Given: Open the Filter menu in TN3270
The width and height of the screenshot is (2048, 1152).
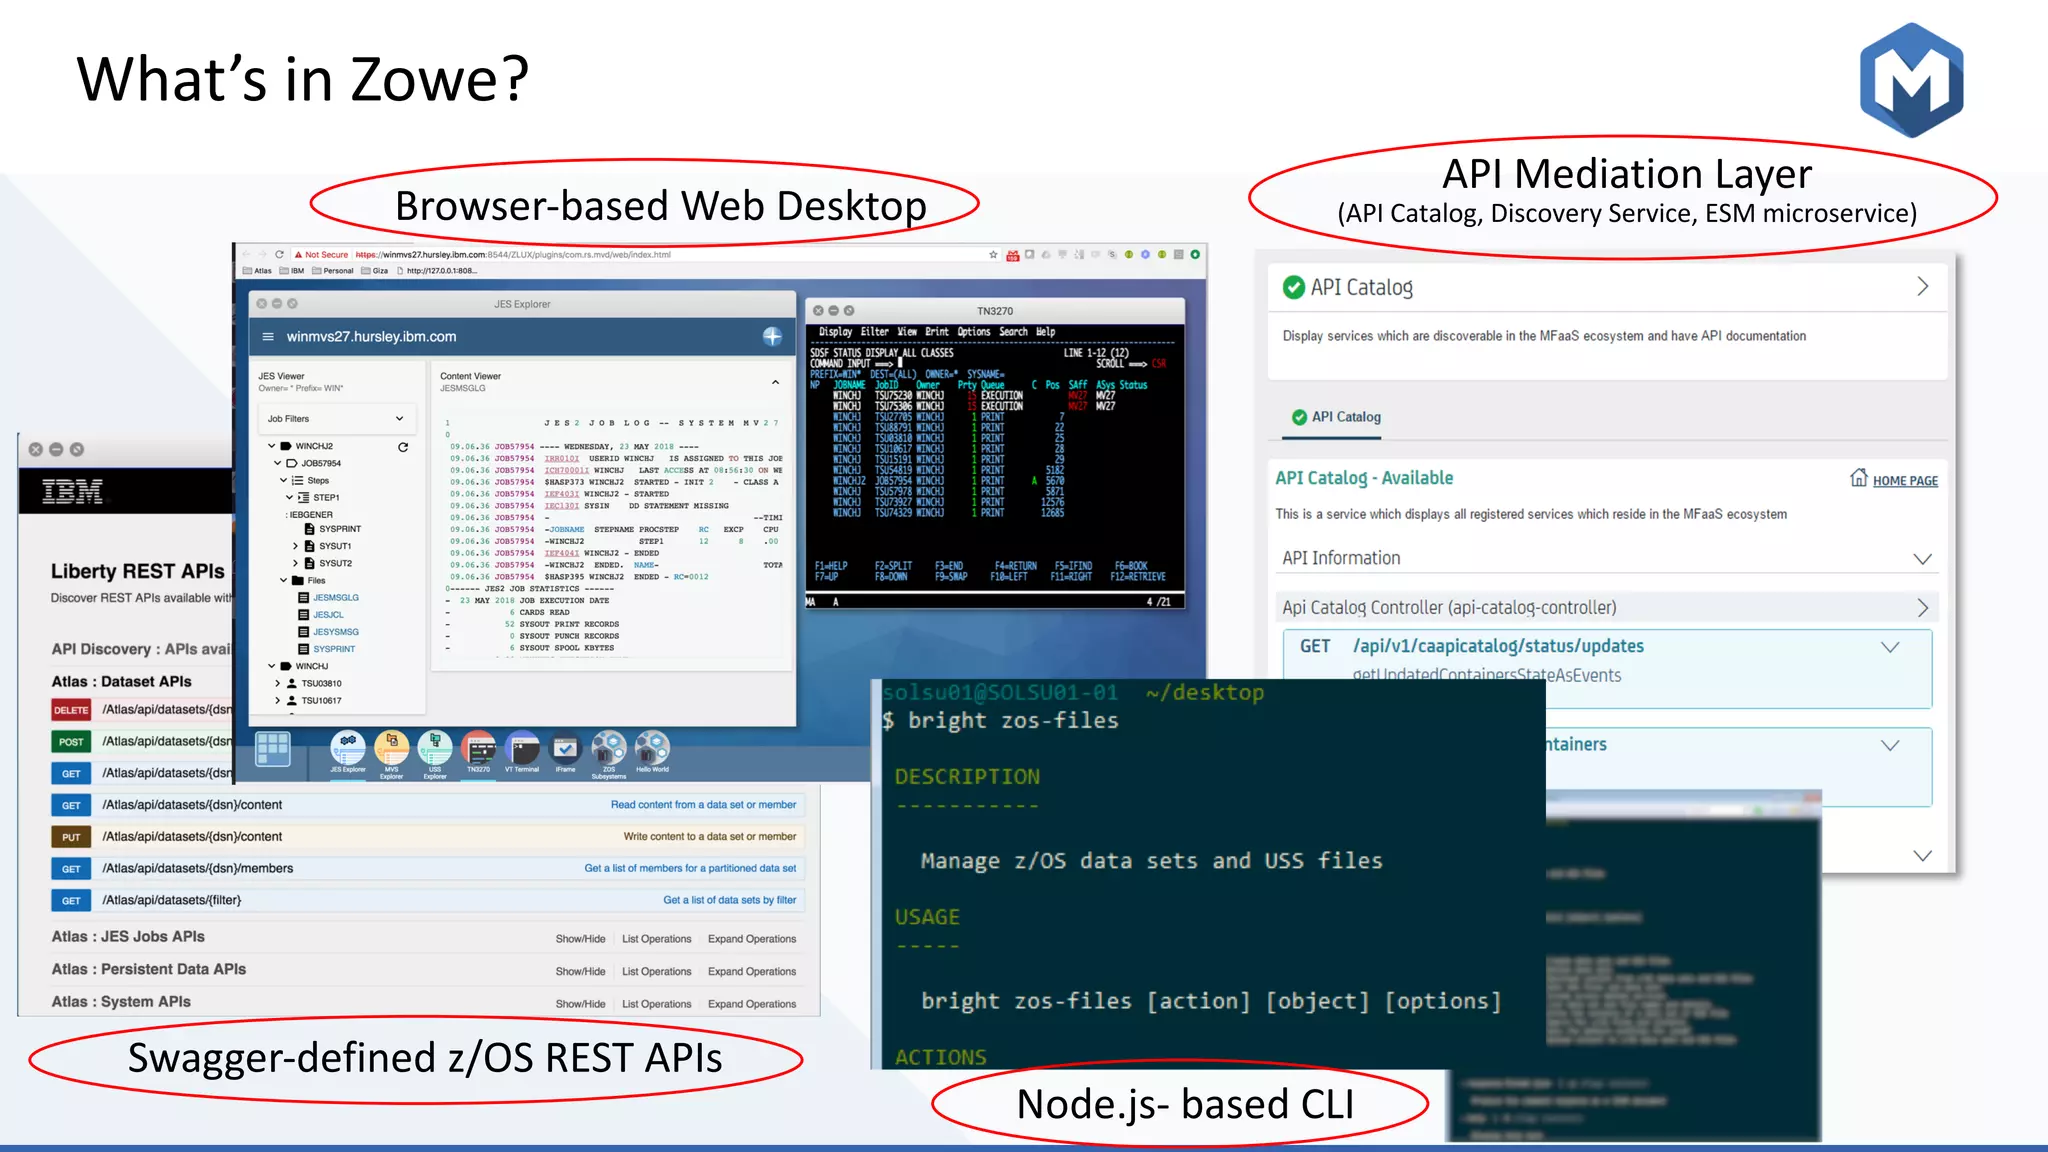Looking at the screenshot, I should [x=874, y=332].
